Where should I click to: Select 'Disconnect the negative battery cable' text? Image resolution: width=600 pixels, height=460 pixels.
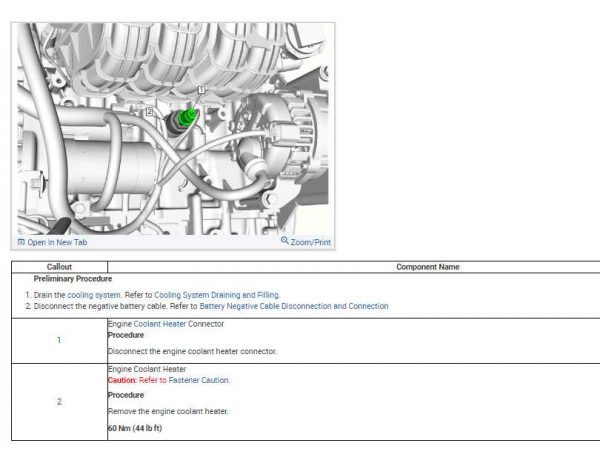pyautogui.click(x=100, y=306)
